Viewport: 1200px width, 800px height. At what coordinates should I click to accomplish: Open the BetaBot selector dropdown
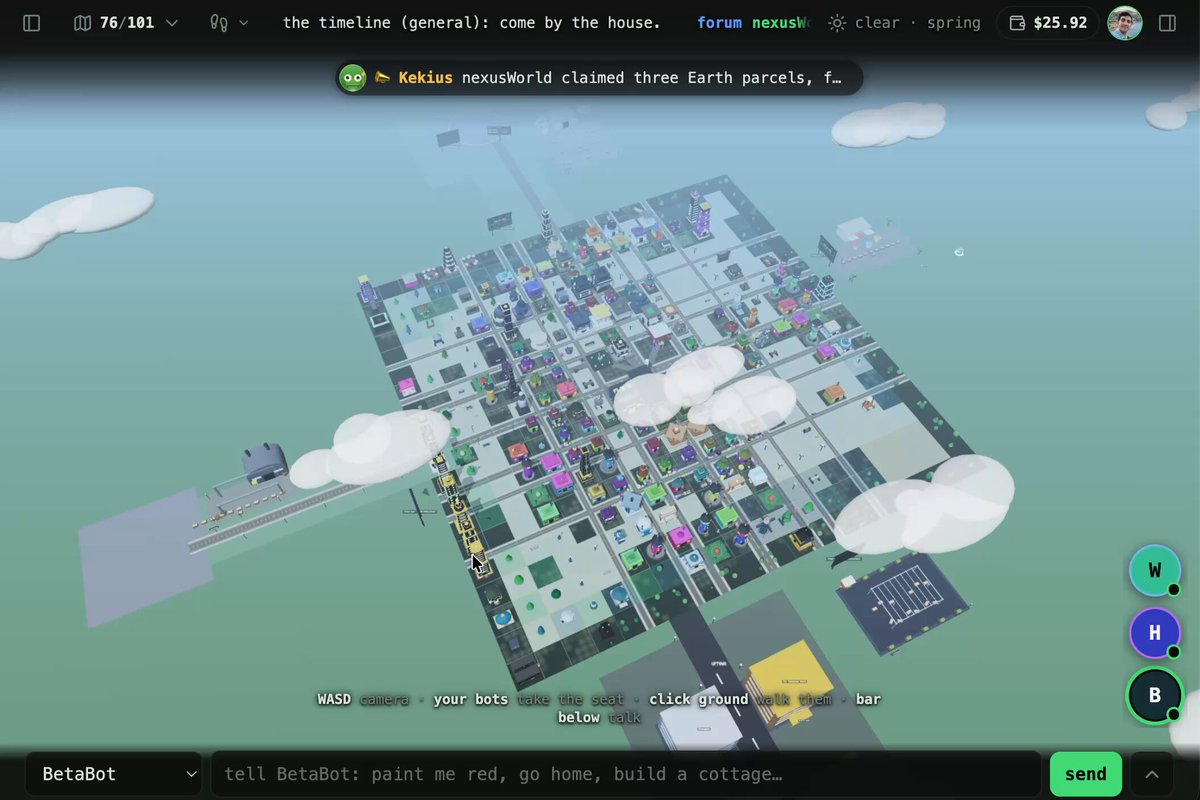point(115,774)
